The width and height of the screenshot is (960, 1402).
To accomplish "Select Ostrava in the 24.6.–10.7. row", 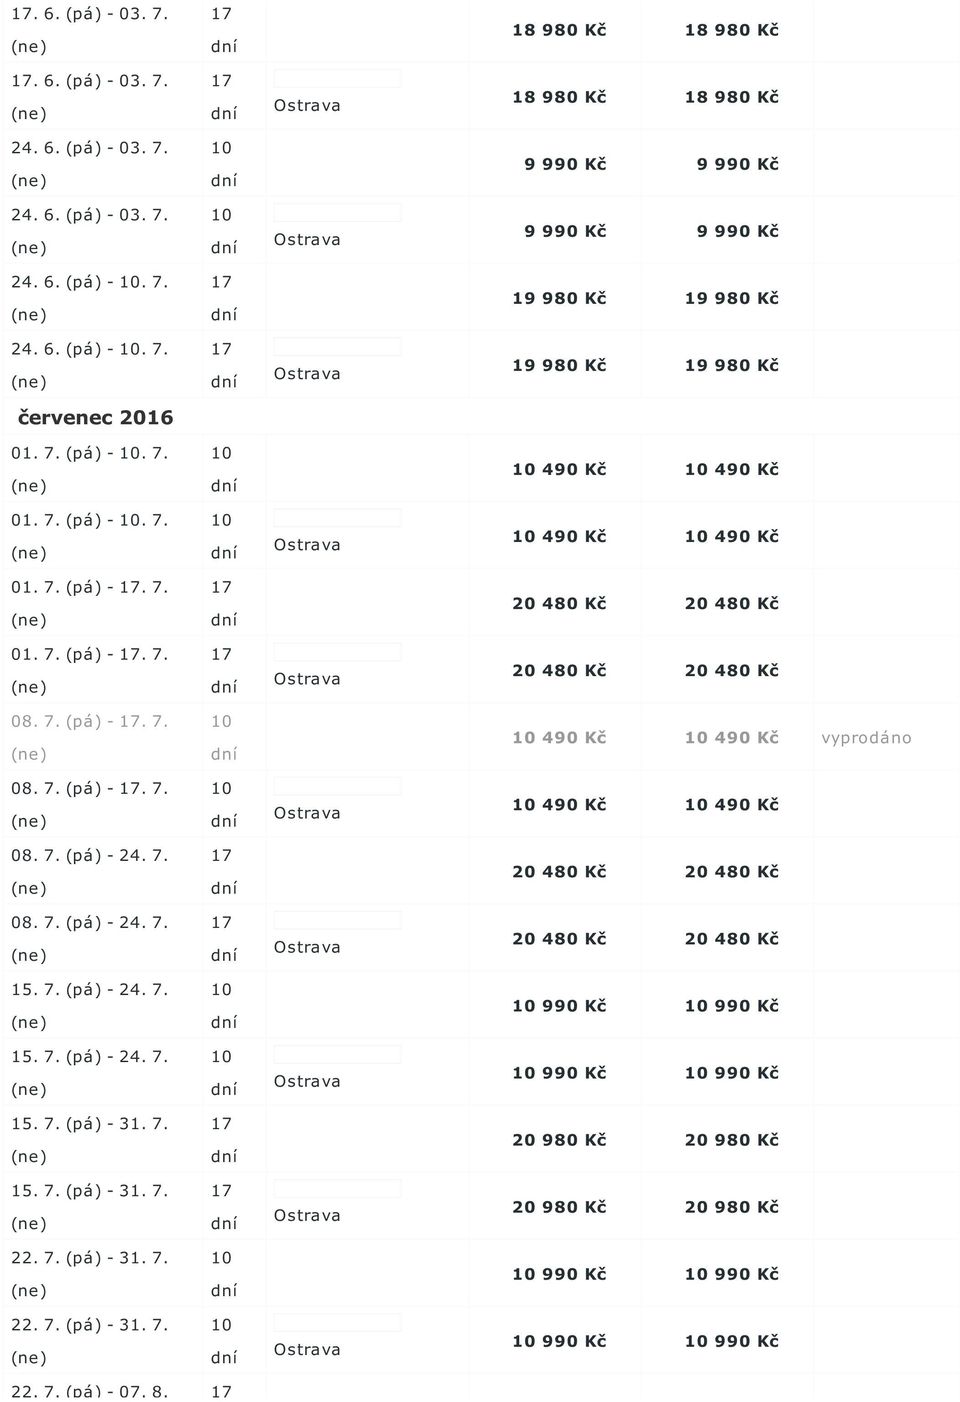I will 307,374.
